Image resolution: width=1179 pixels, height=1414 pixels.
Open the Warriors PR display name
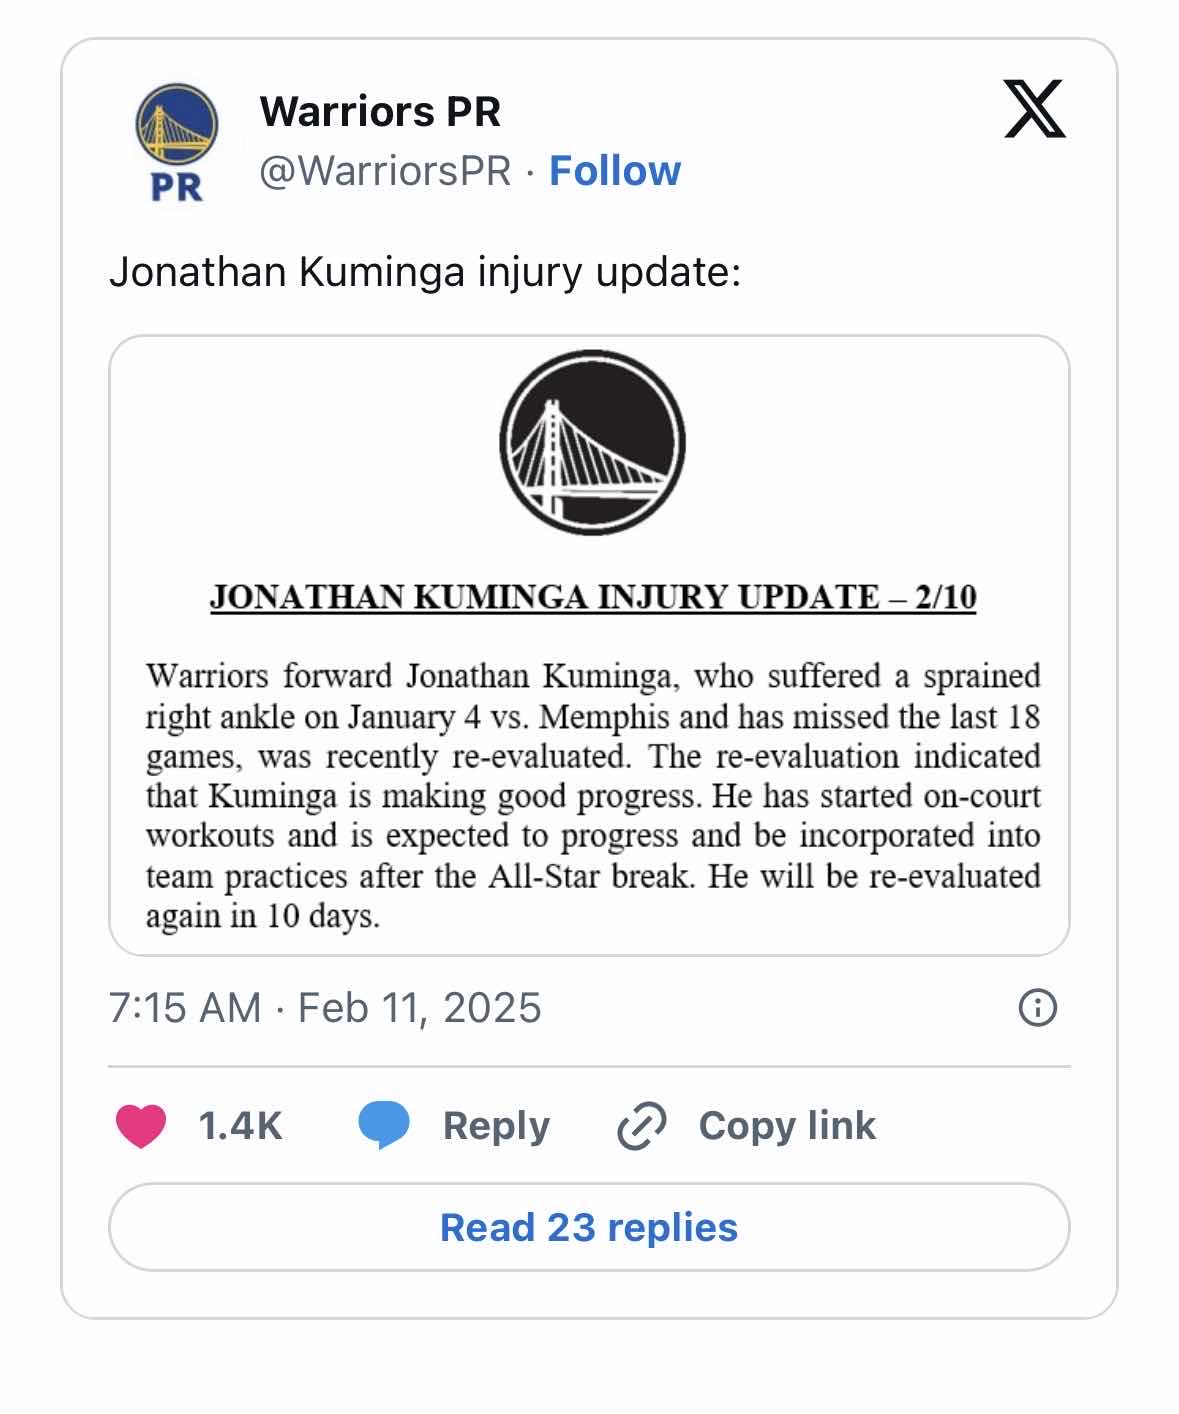(380, 111)
